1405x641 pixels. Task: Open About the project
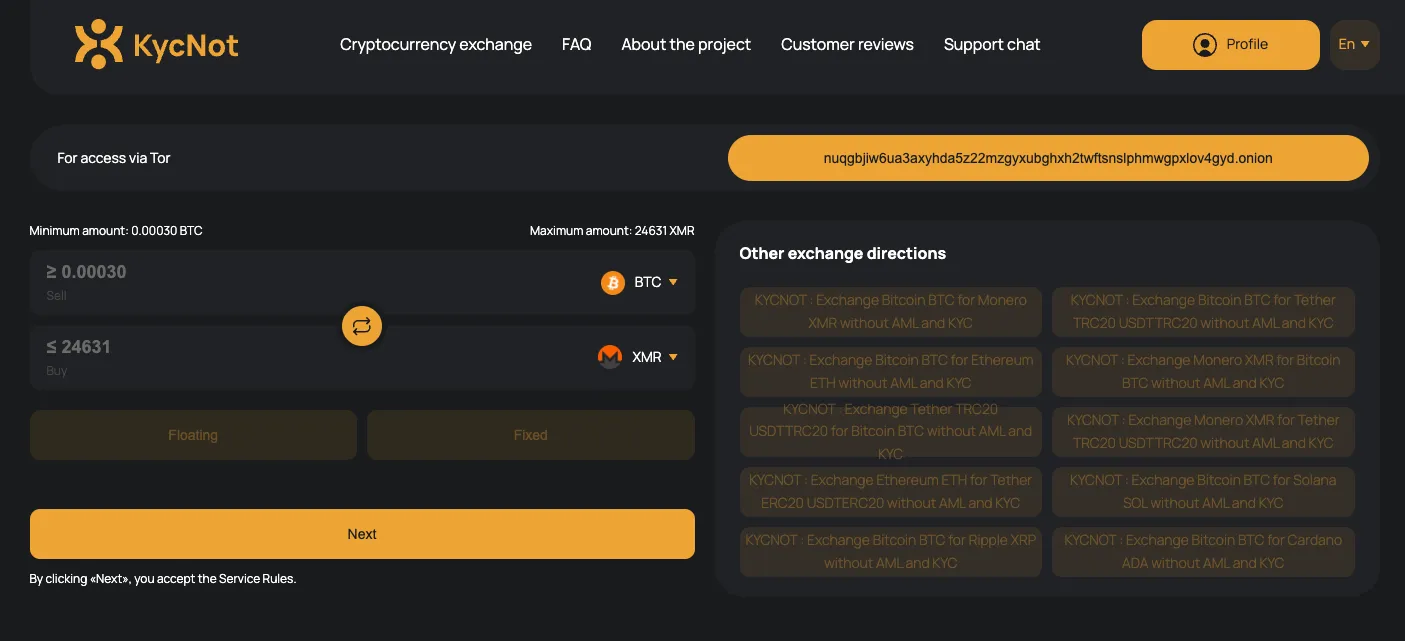tap(686, 45)
